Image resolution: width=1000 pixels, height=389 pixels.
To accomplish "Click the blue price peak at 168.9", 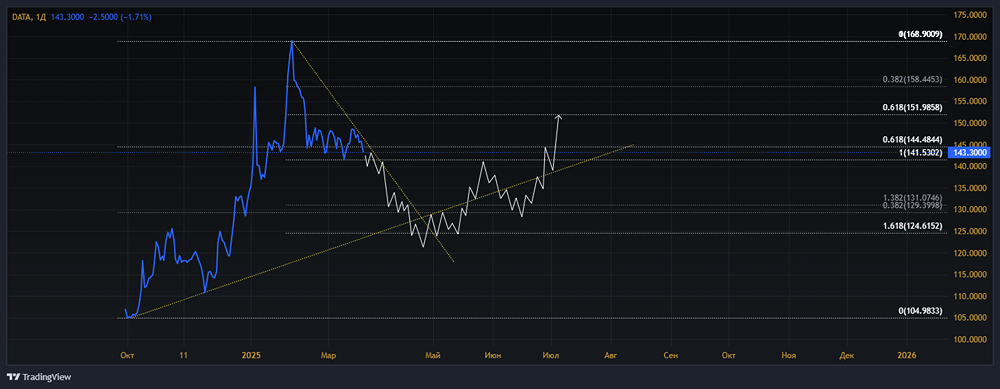I will [292, 41].
